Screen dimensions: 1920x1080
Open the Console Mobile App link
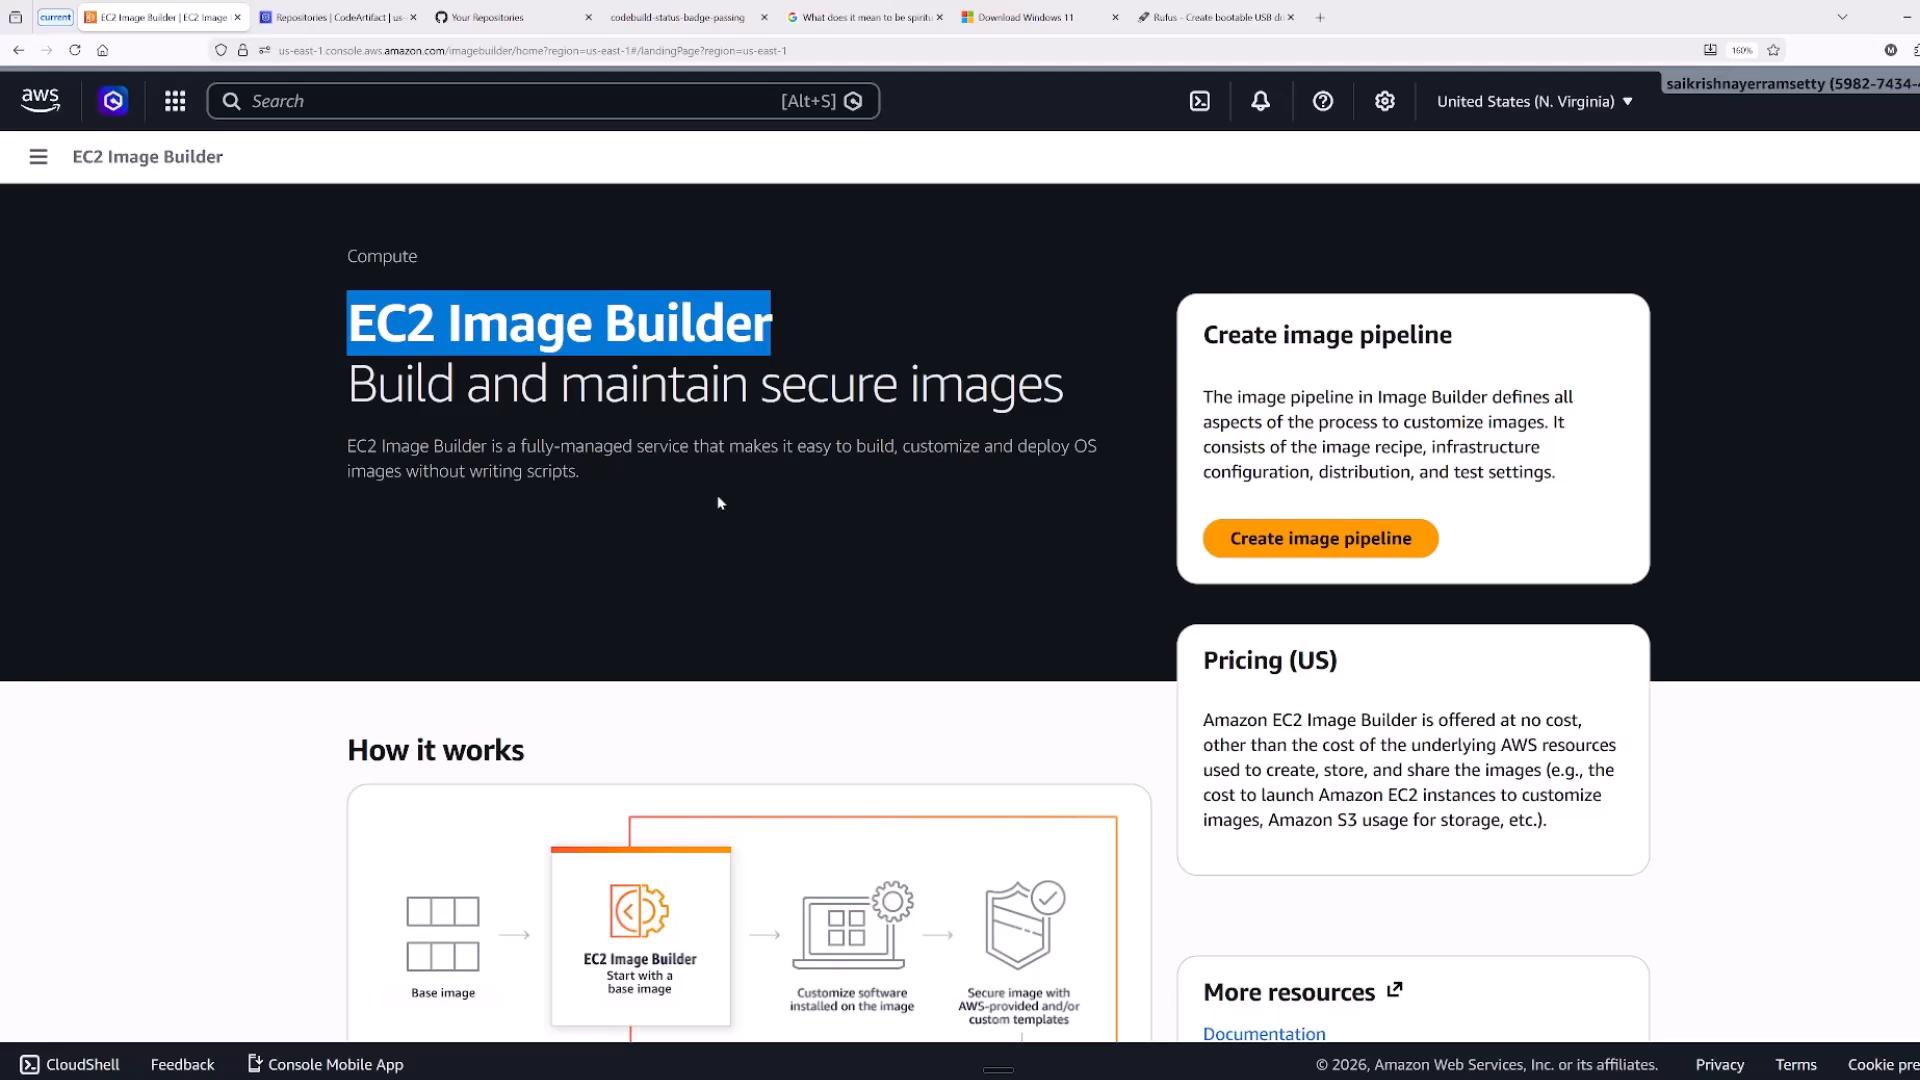[x=325, y=1064]
